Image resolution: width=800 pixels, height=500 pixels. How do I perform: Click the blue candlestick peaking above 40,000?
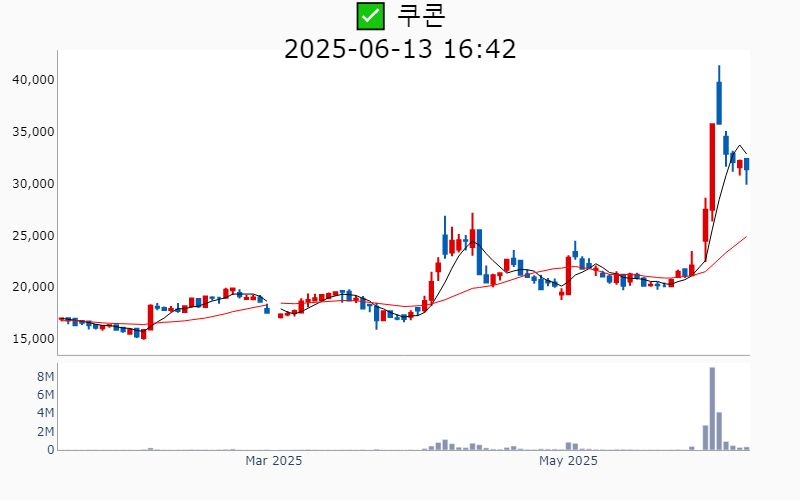point(719,95)
